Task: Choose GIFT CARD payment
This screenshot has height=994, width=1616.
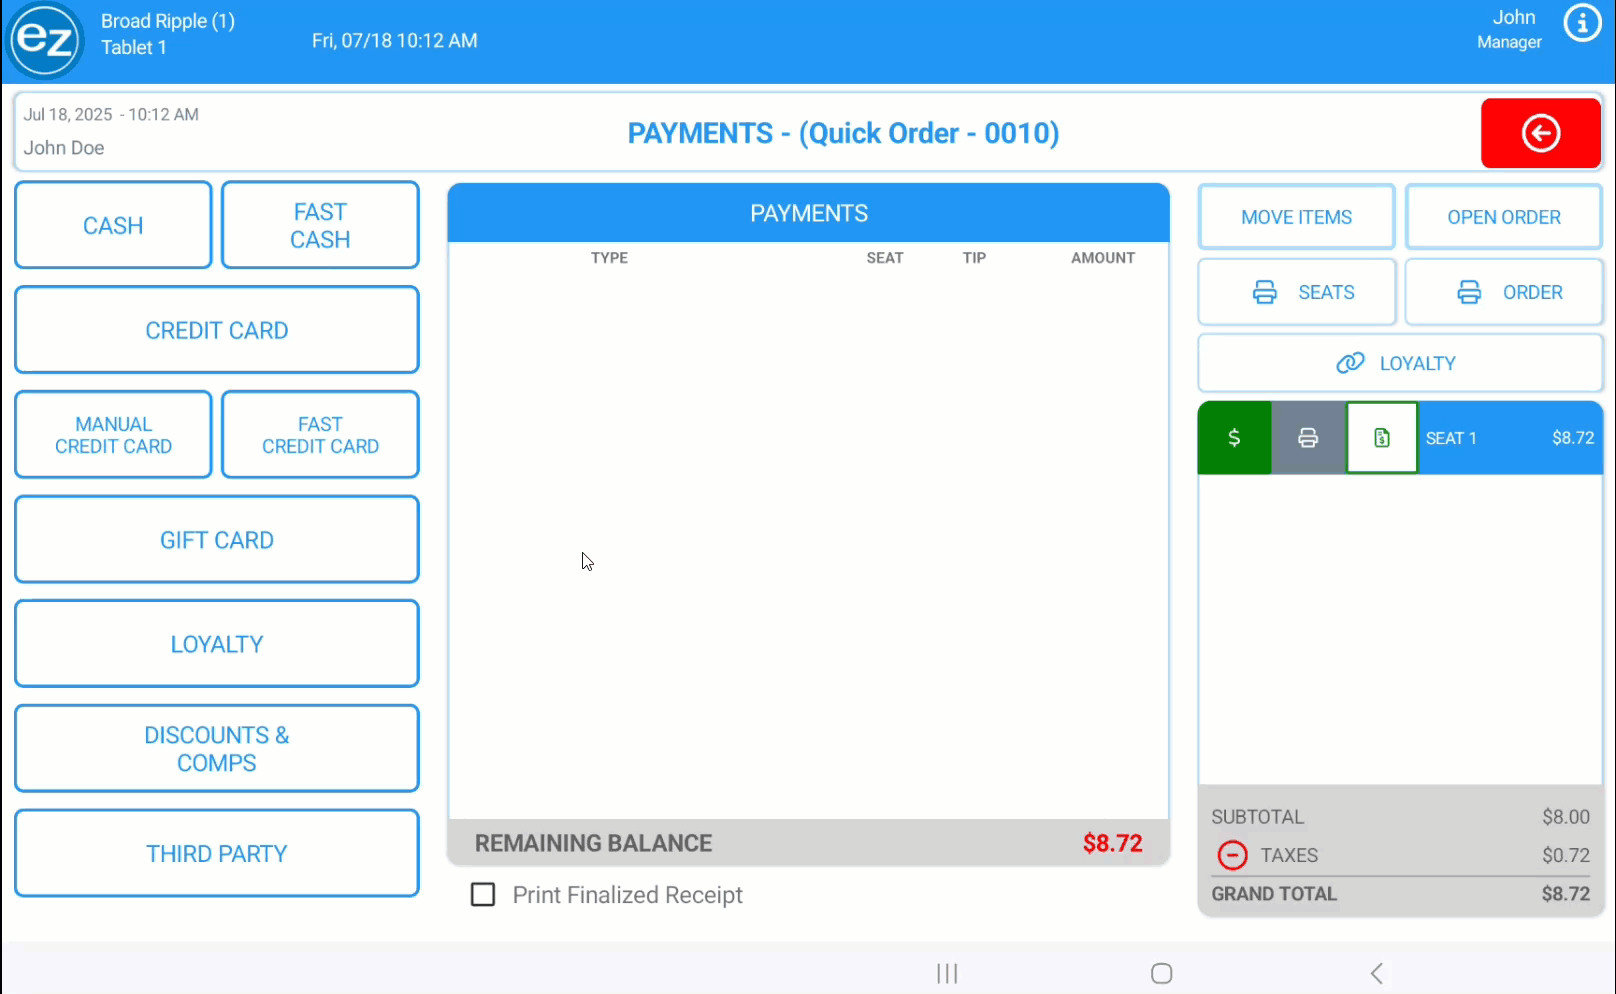Action: [x=217, y=540]
